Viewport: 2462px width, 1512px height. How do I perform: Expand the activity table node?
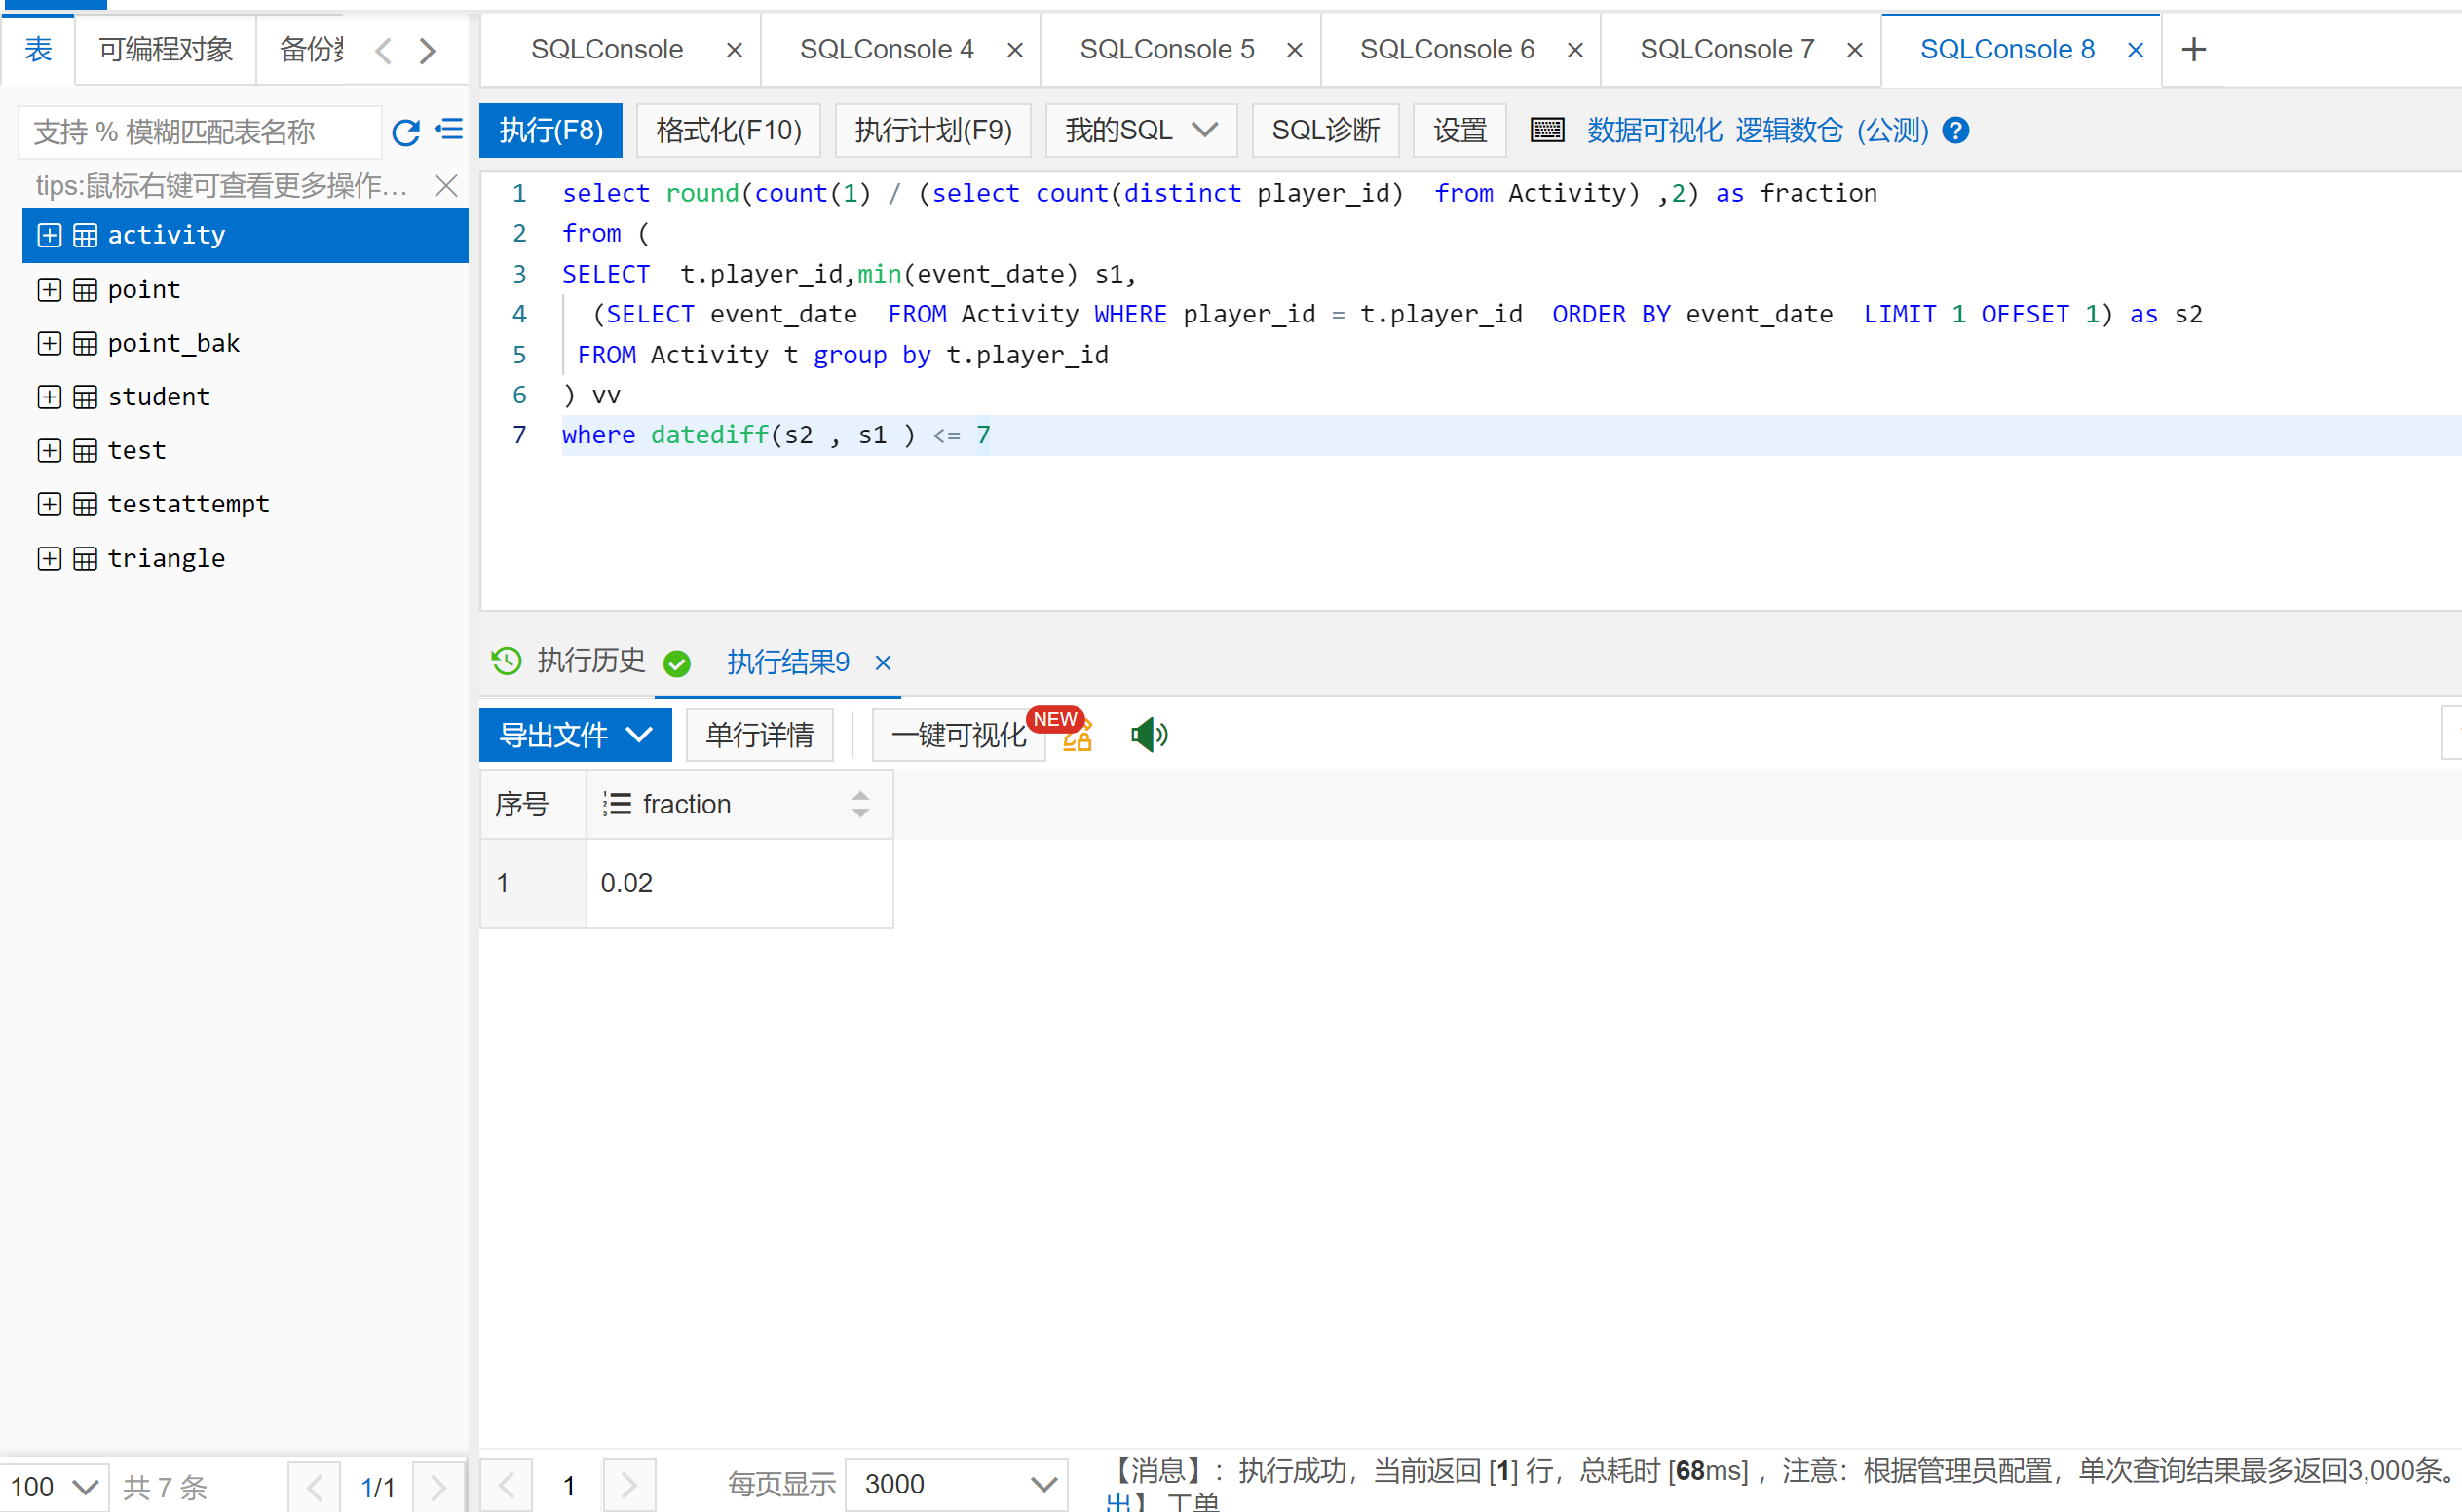point(49,235)
